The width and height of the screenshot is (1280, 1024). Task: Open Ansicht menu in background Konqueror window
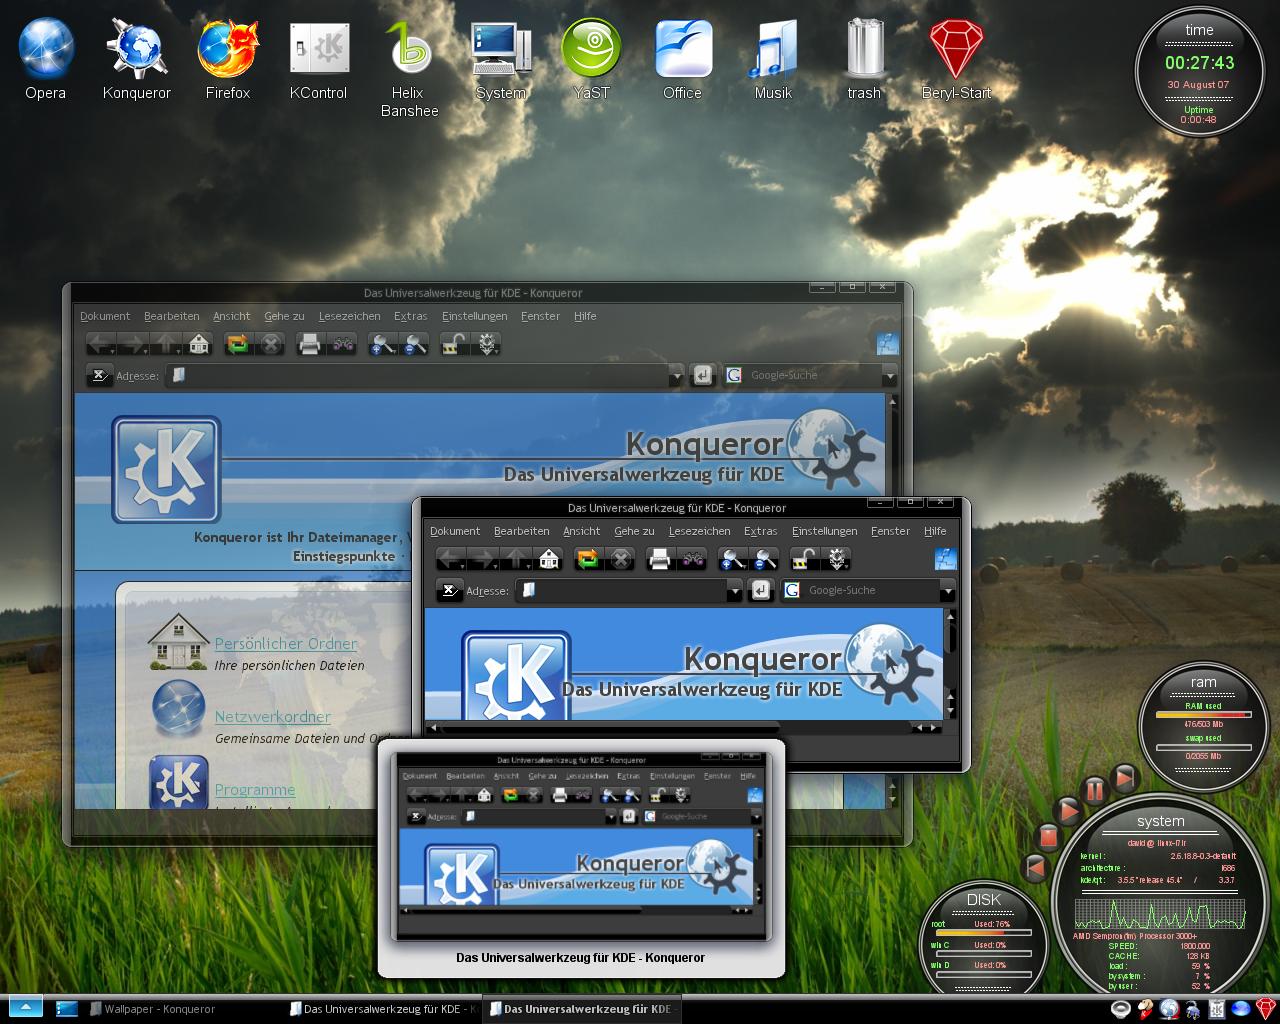pyautogui.click(x=231, y=316)
